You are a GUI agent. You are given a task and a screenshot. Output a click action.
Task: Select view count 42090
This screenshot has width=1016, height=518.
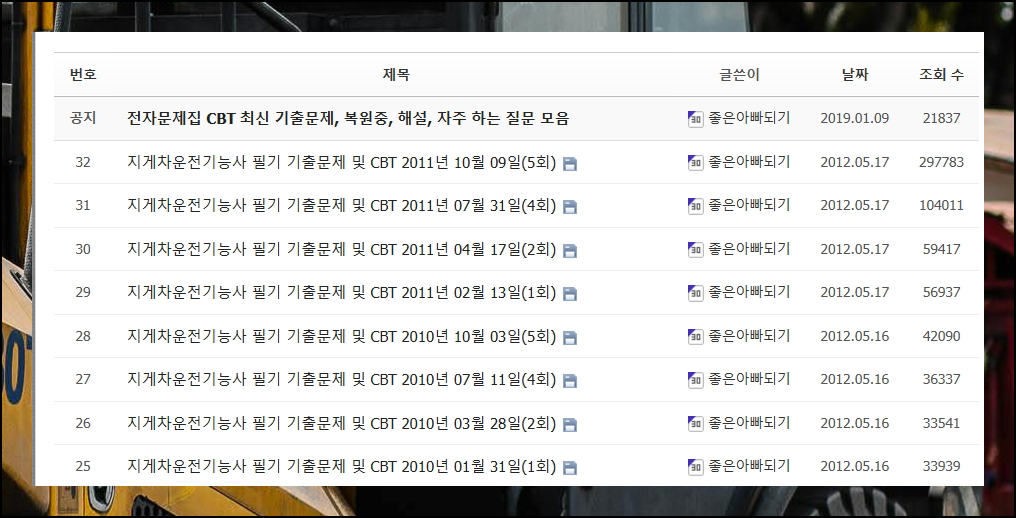[x=941, y=336]
